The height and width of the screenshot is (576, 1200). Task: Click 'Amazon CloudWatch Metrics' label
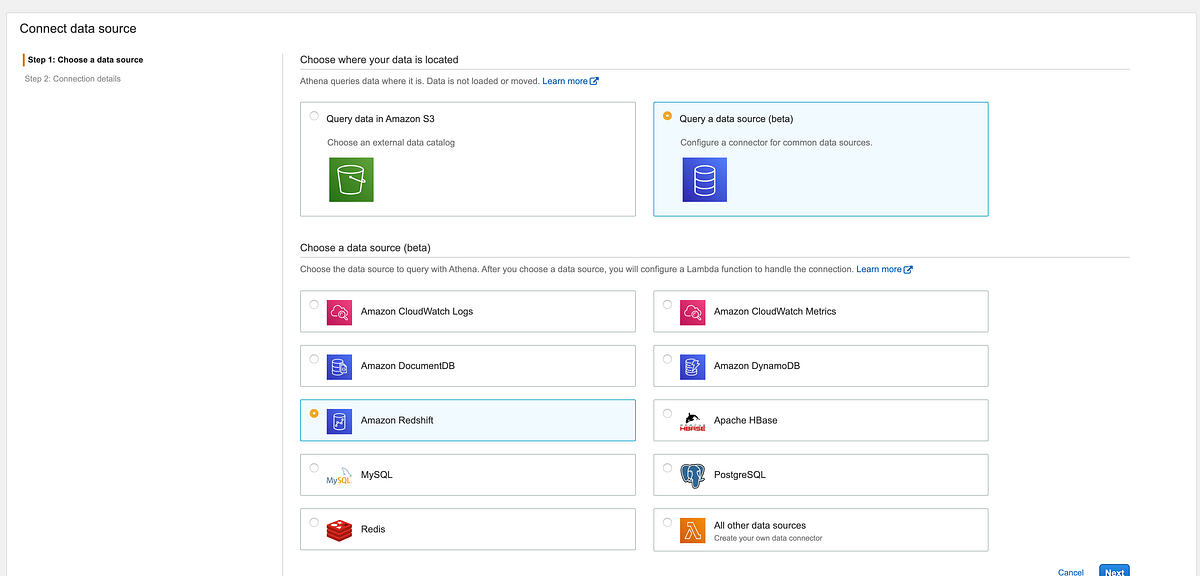click(775, 312)
